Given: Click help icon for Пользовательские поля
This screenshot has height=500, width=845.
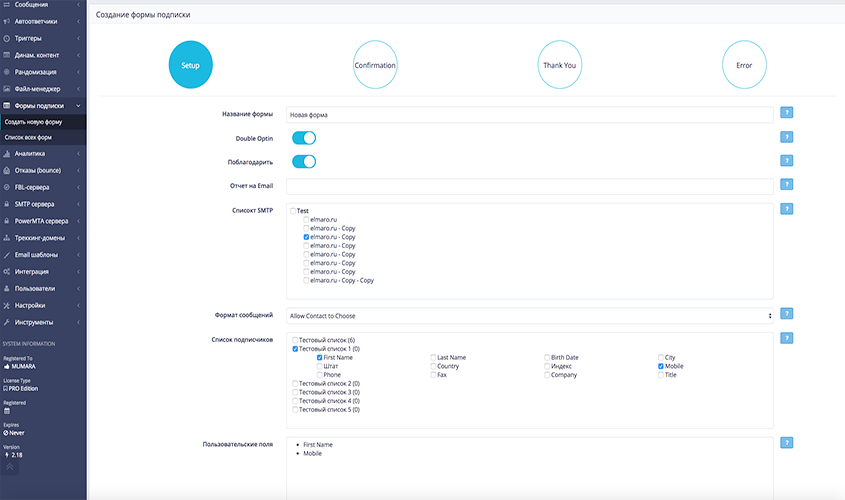Looking at the screenshot, I should coord(787,443).
